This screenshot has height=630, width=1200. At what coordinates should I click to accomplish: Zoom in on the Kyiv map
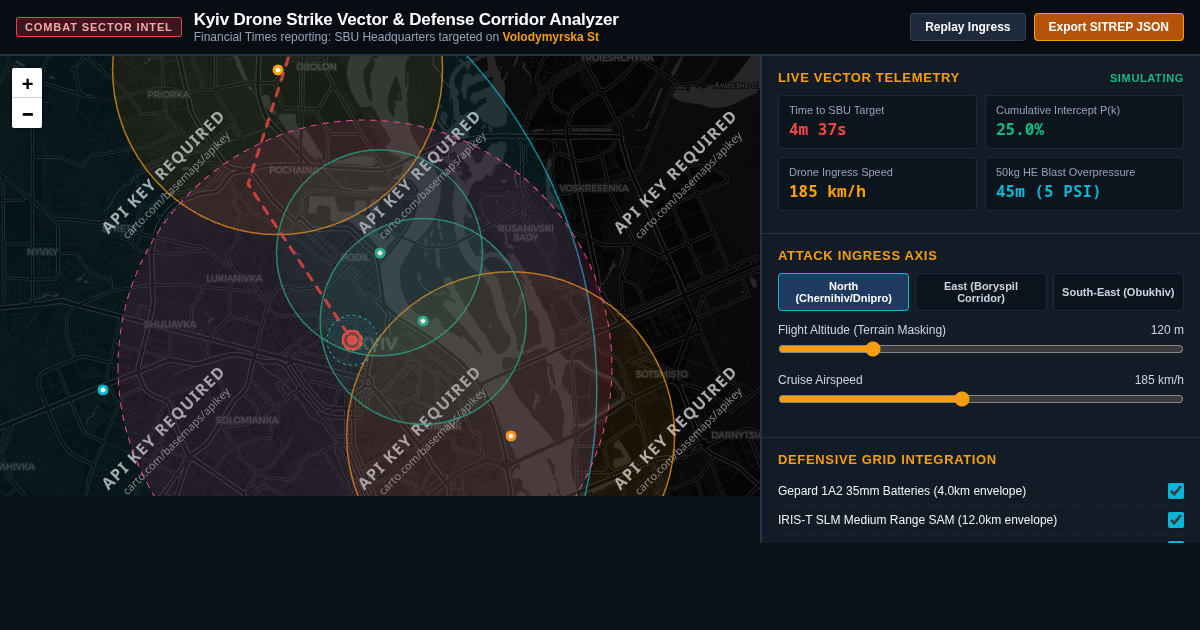click(x=27, y=83)
